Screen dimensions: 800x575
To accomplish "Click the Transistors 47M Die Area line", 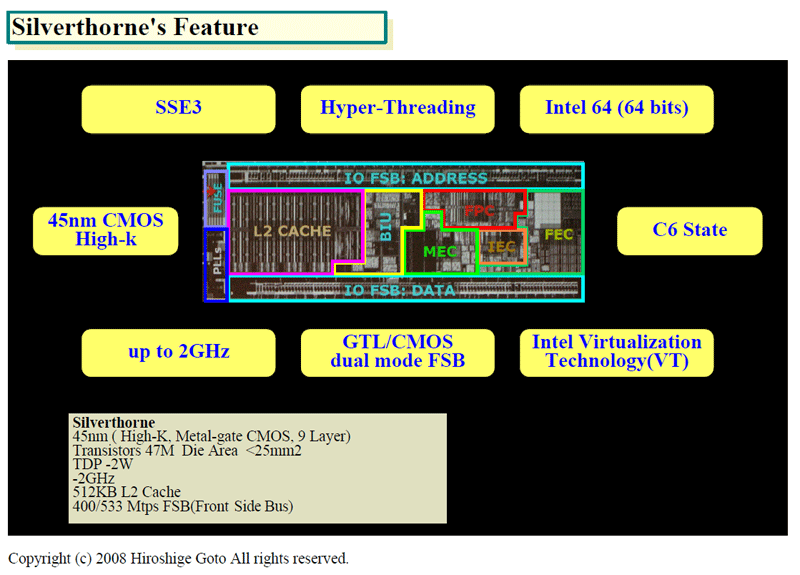I will [x=187, y=451].
